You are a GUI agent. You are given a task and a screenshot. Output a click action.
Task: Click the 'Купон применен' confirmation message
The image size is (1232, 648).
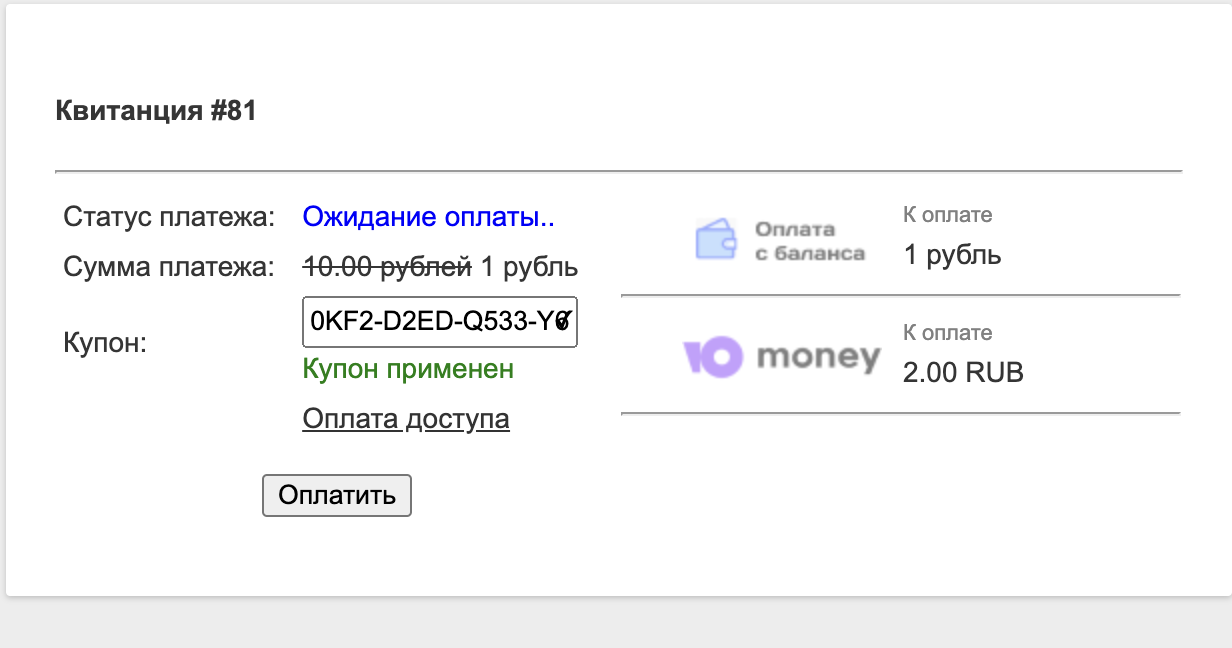tap(408, 369)
